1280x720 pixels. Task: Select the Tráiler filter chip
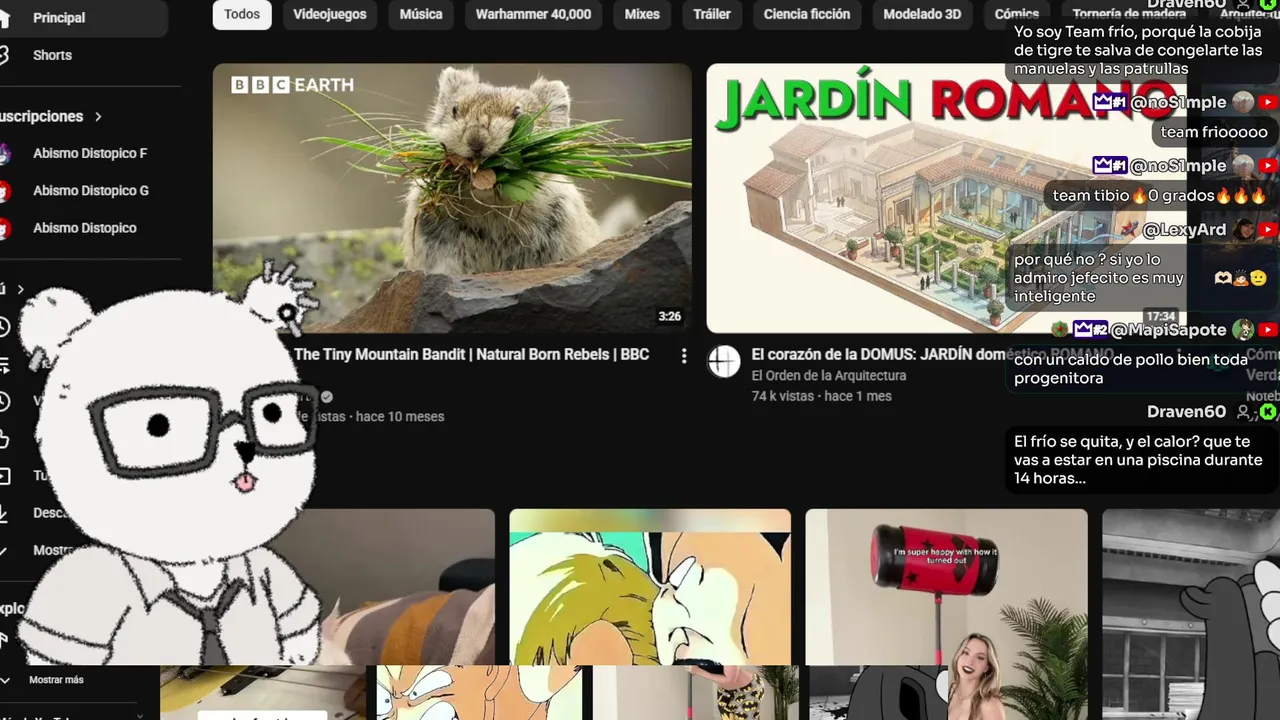point(712,14)
